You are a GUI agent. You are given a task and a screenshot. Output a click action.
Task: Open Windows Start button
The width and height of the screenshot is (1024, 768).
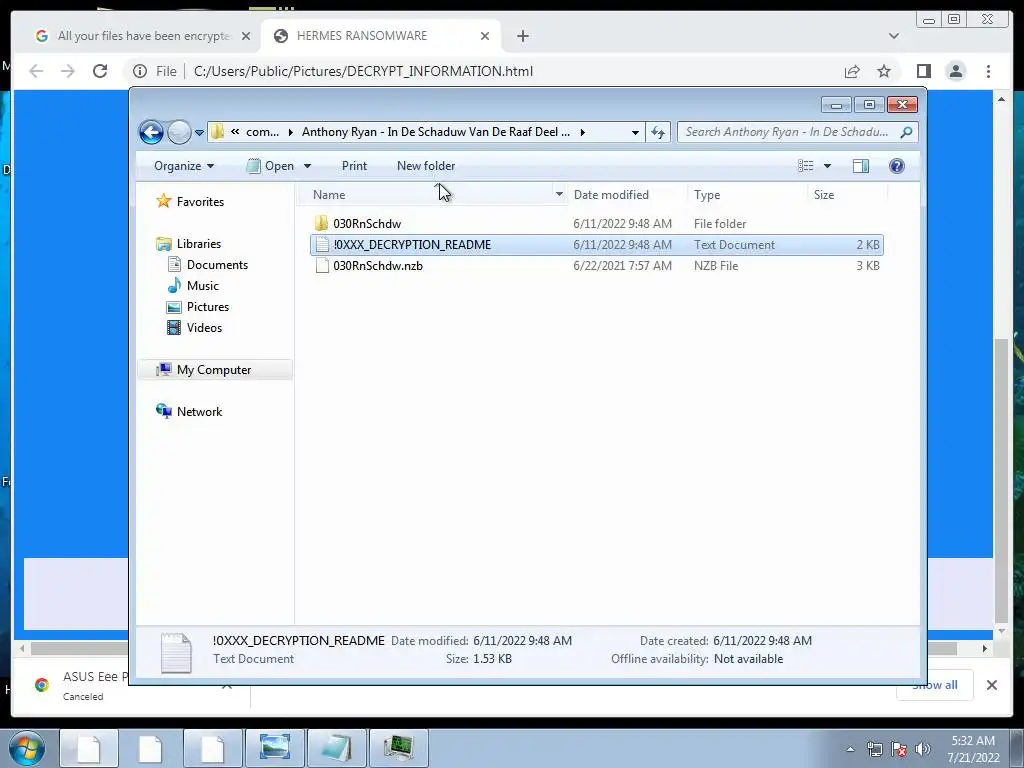(27, 748)
